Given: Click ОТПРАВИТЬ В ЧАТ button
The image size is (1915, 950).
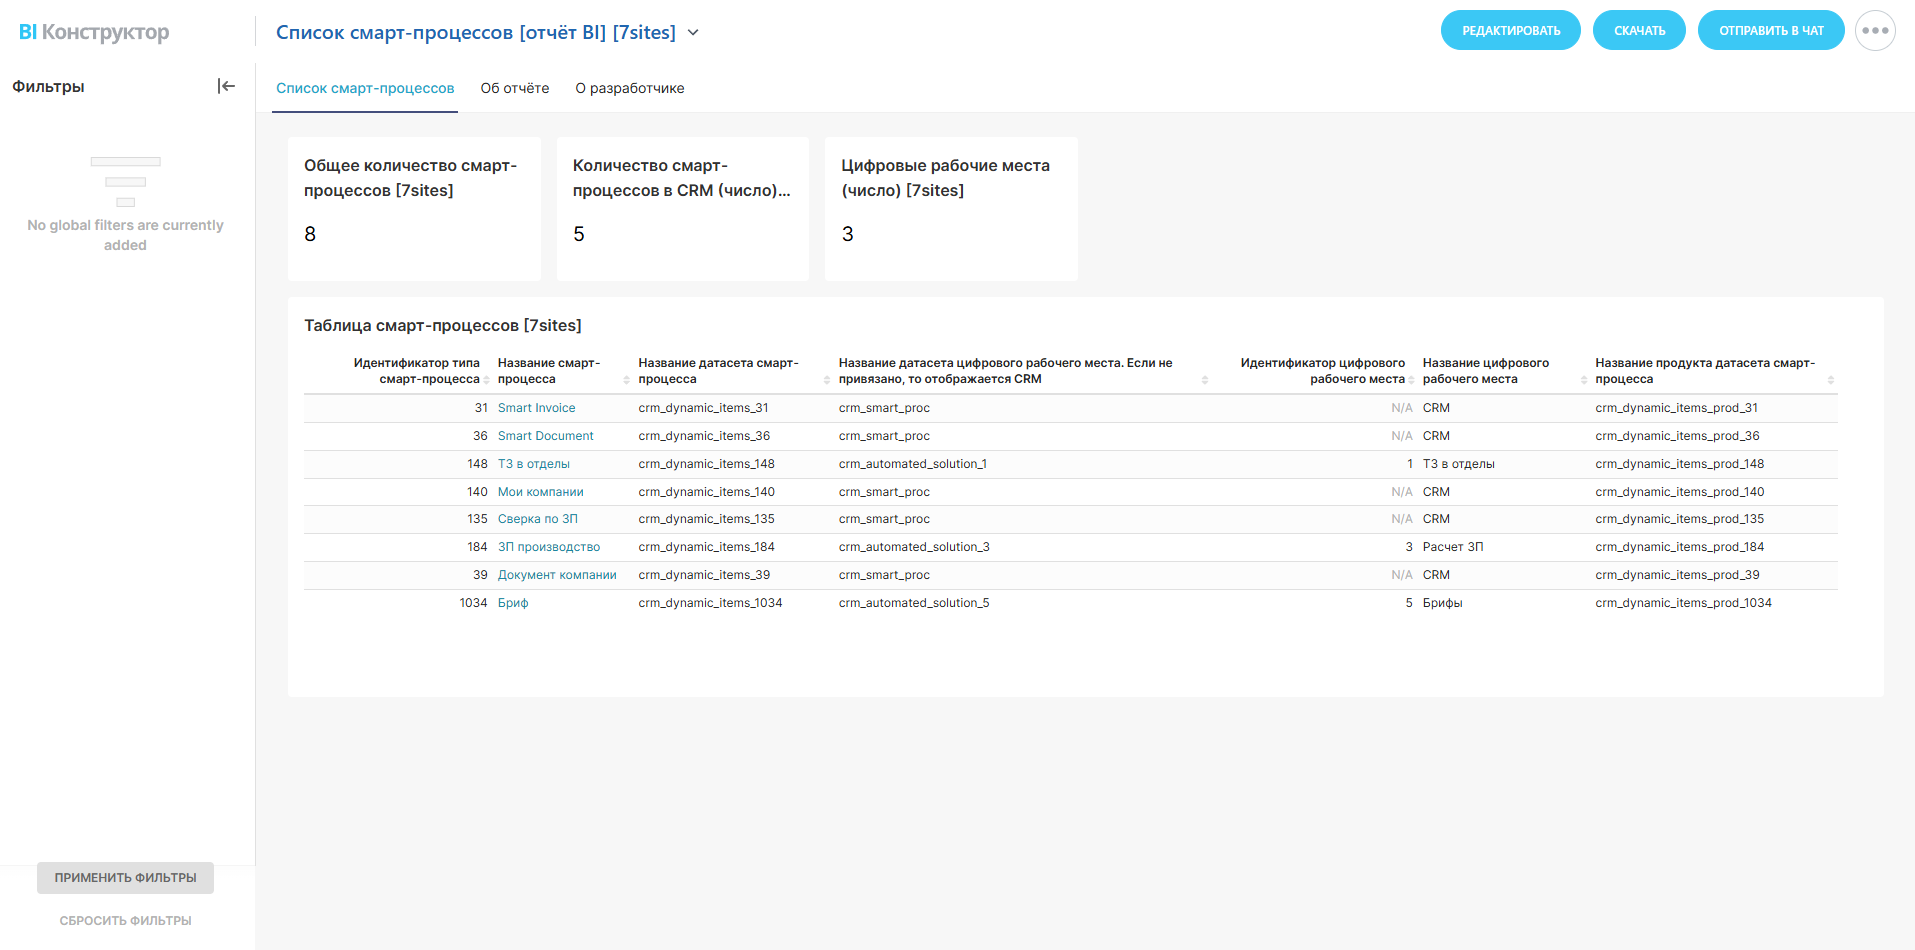Looking at the screenshot, I should click(x=1770, y=31).
